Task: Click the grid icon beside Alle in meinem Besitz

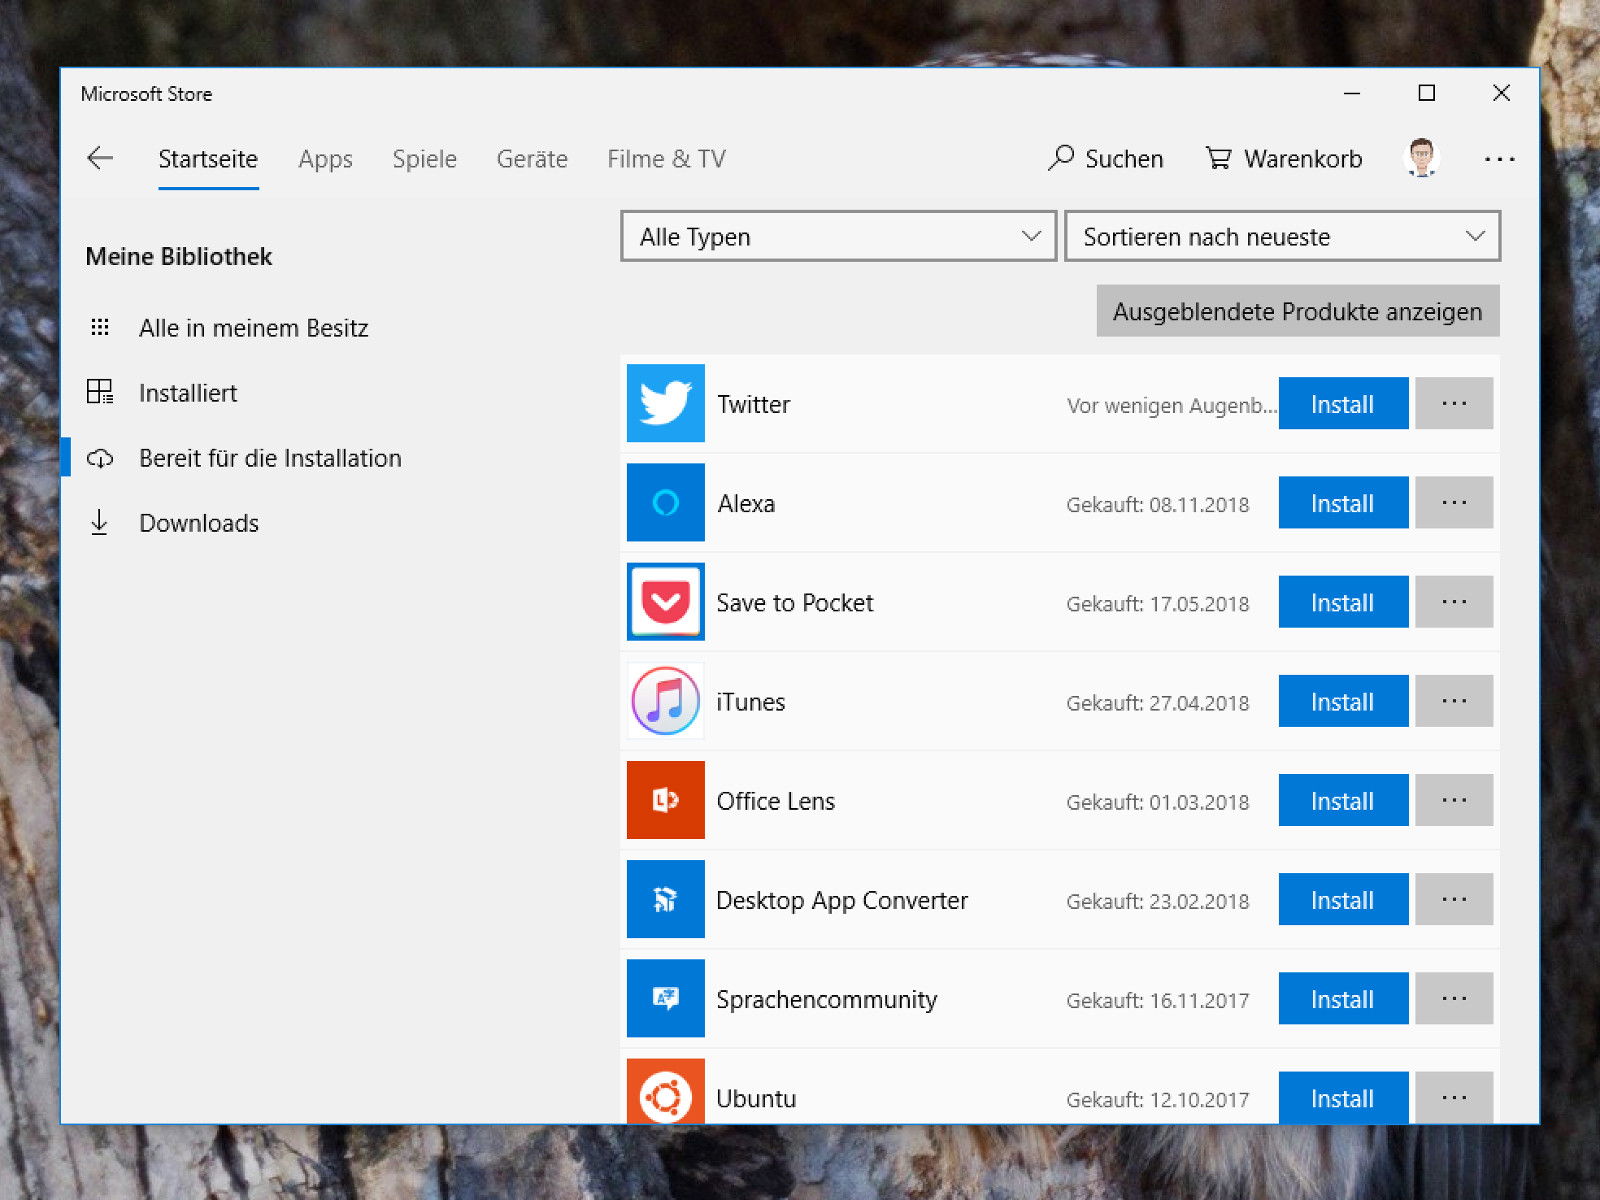Action: tap(100, 327)
